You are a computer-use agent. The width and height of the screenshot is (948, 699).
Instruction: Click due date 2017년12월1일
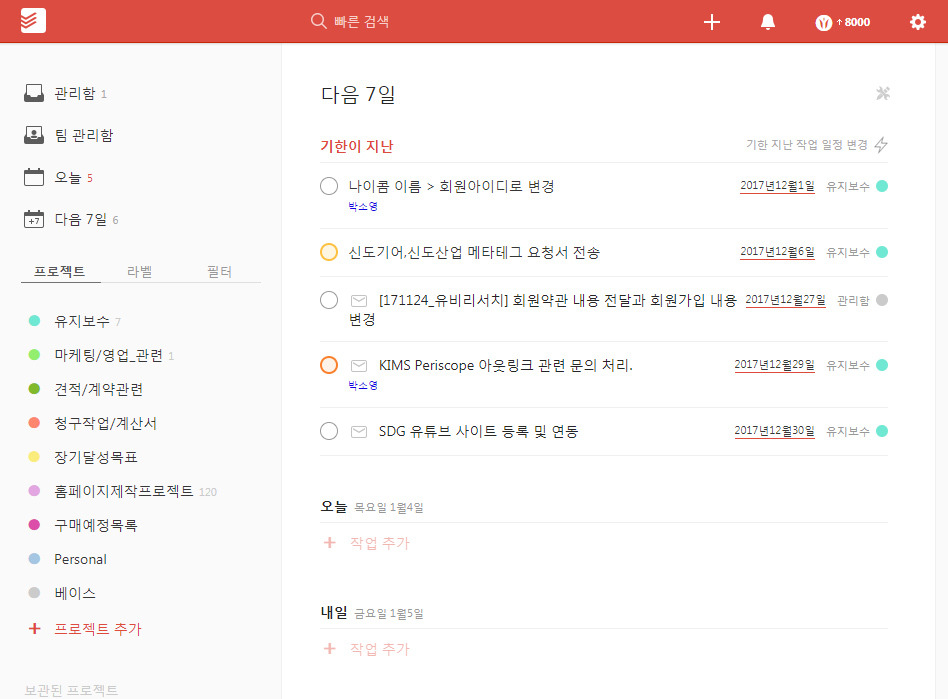coord(778,186)
